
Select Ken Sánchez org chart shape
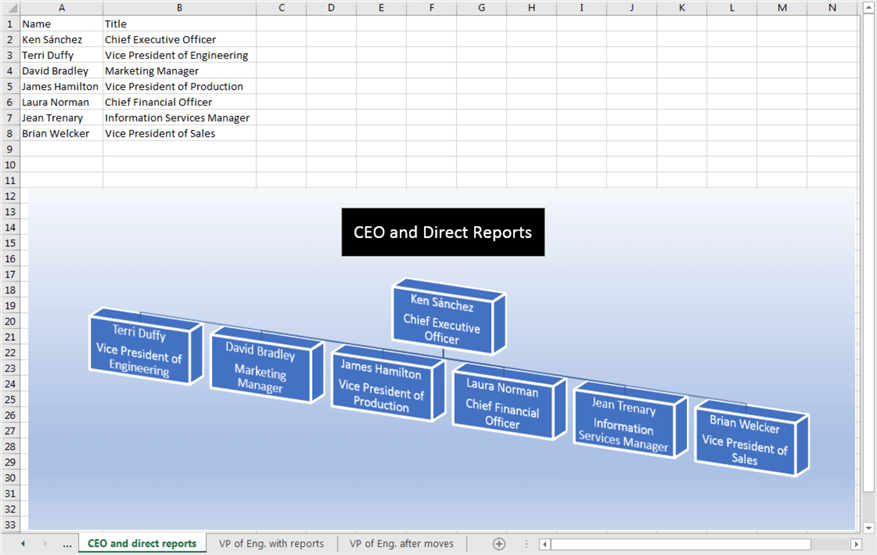coord(449,317)
